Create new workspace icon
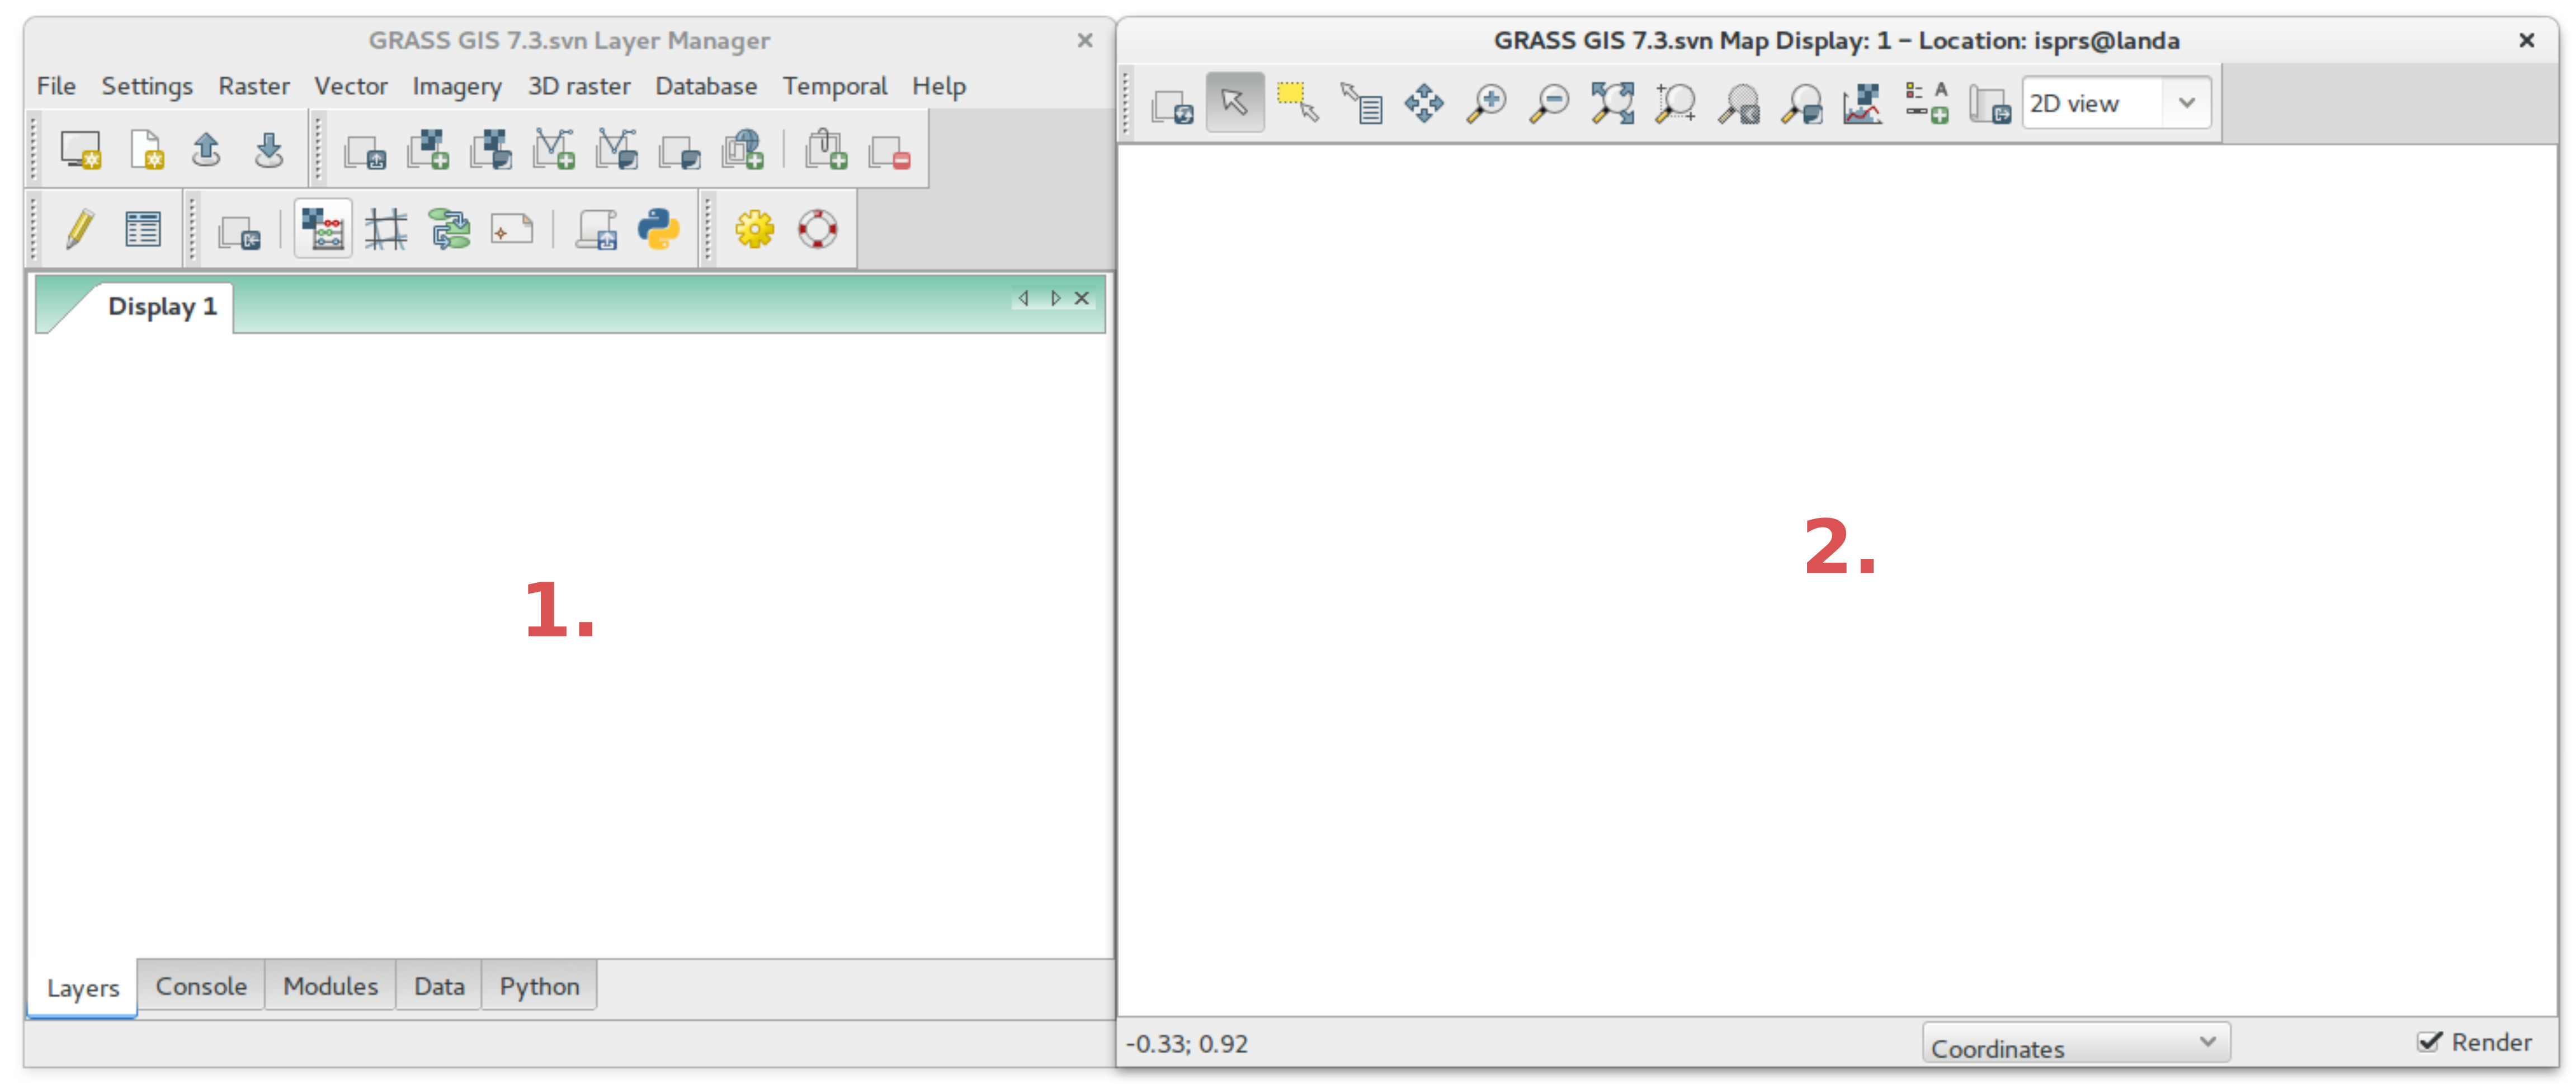This screenshot has width=2576, height=1084. click(x=146, y=150)
